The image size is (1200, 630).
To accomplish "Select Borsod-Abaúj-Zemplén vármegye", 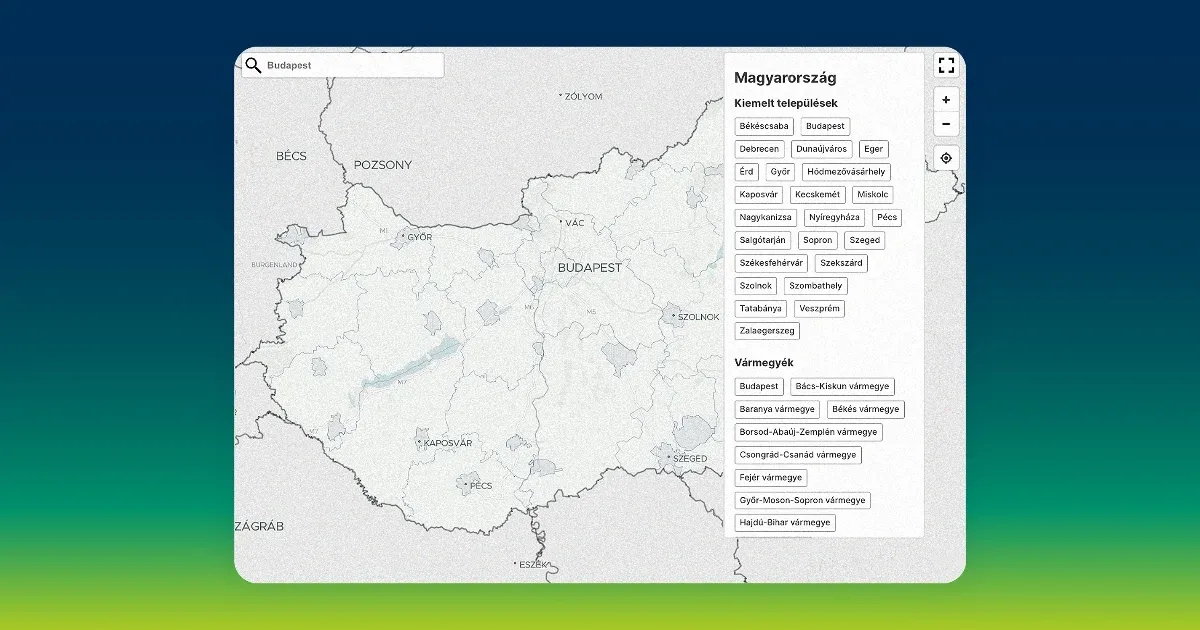I will click(x=808, y=432).
